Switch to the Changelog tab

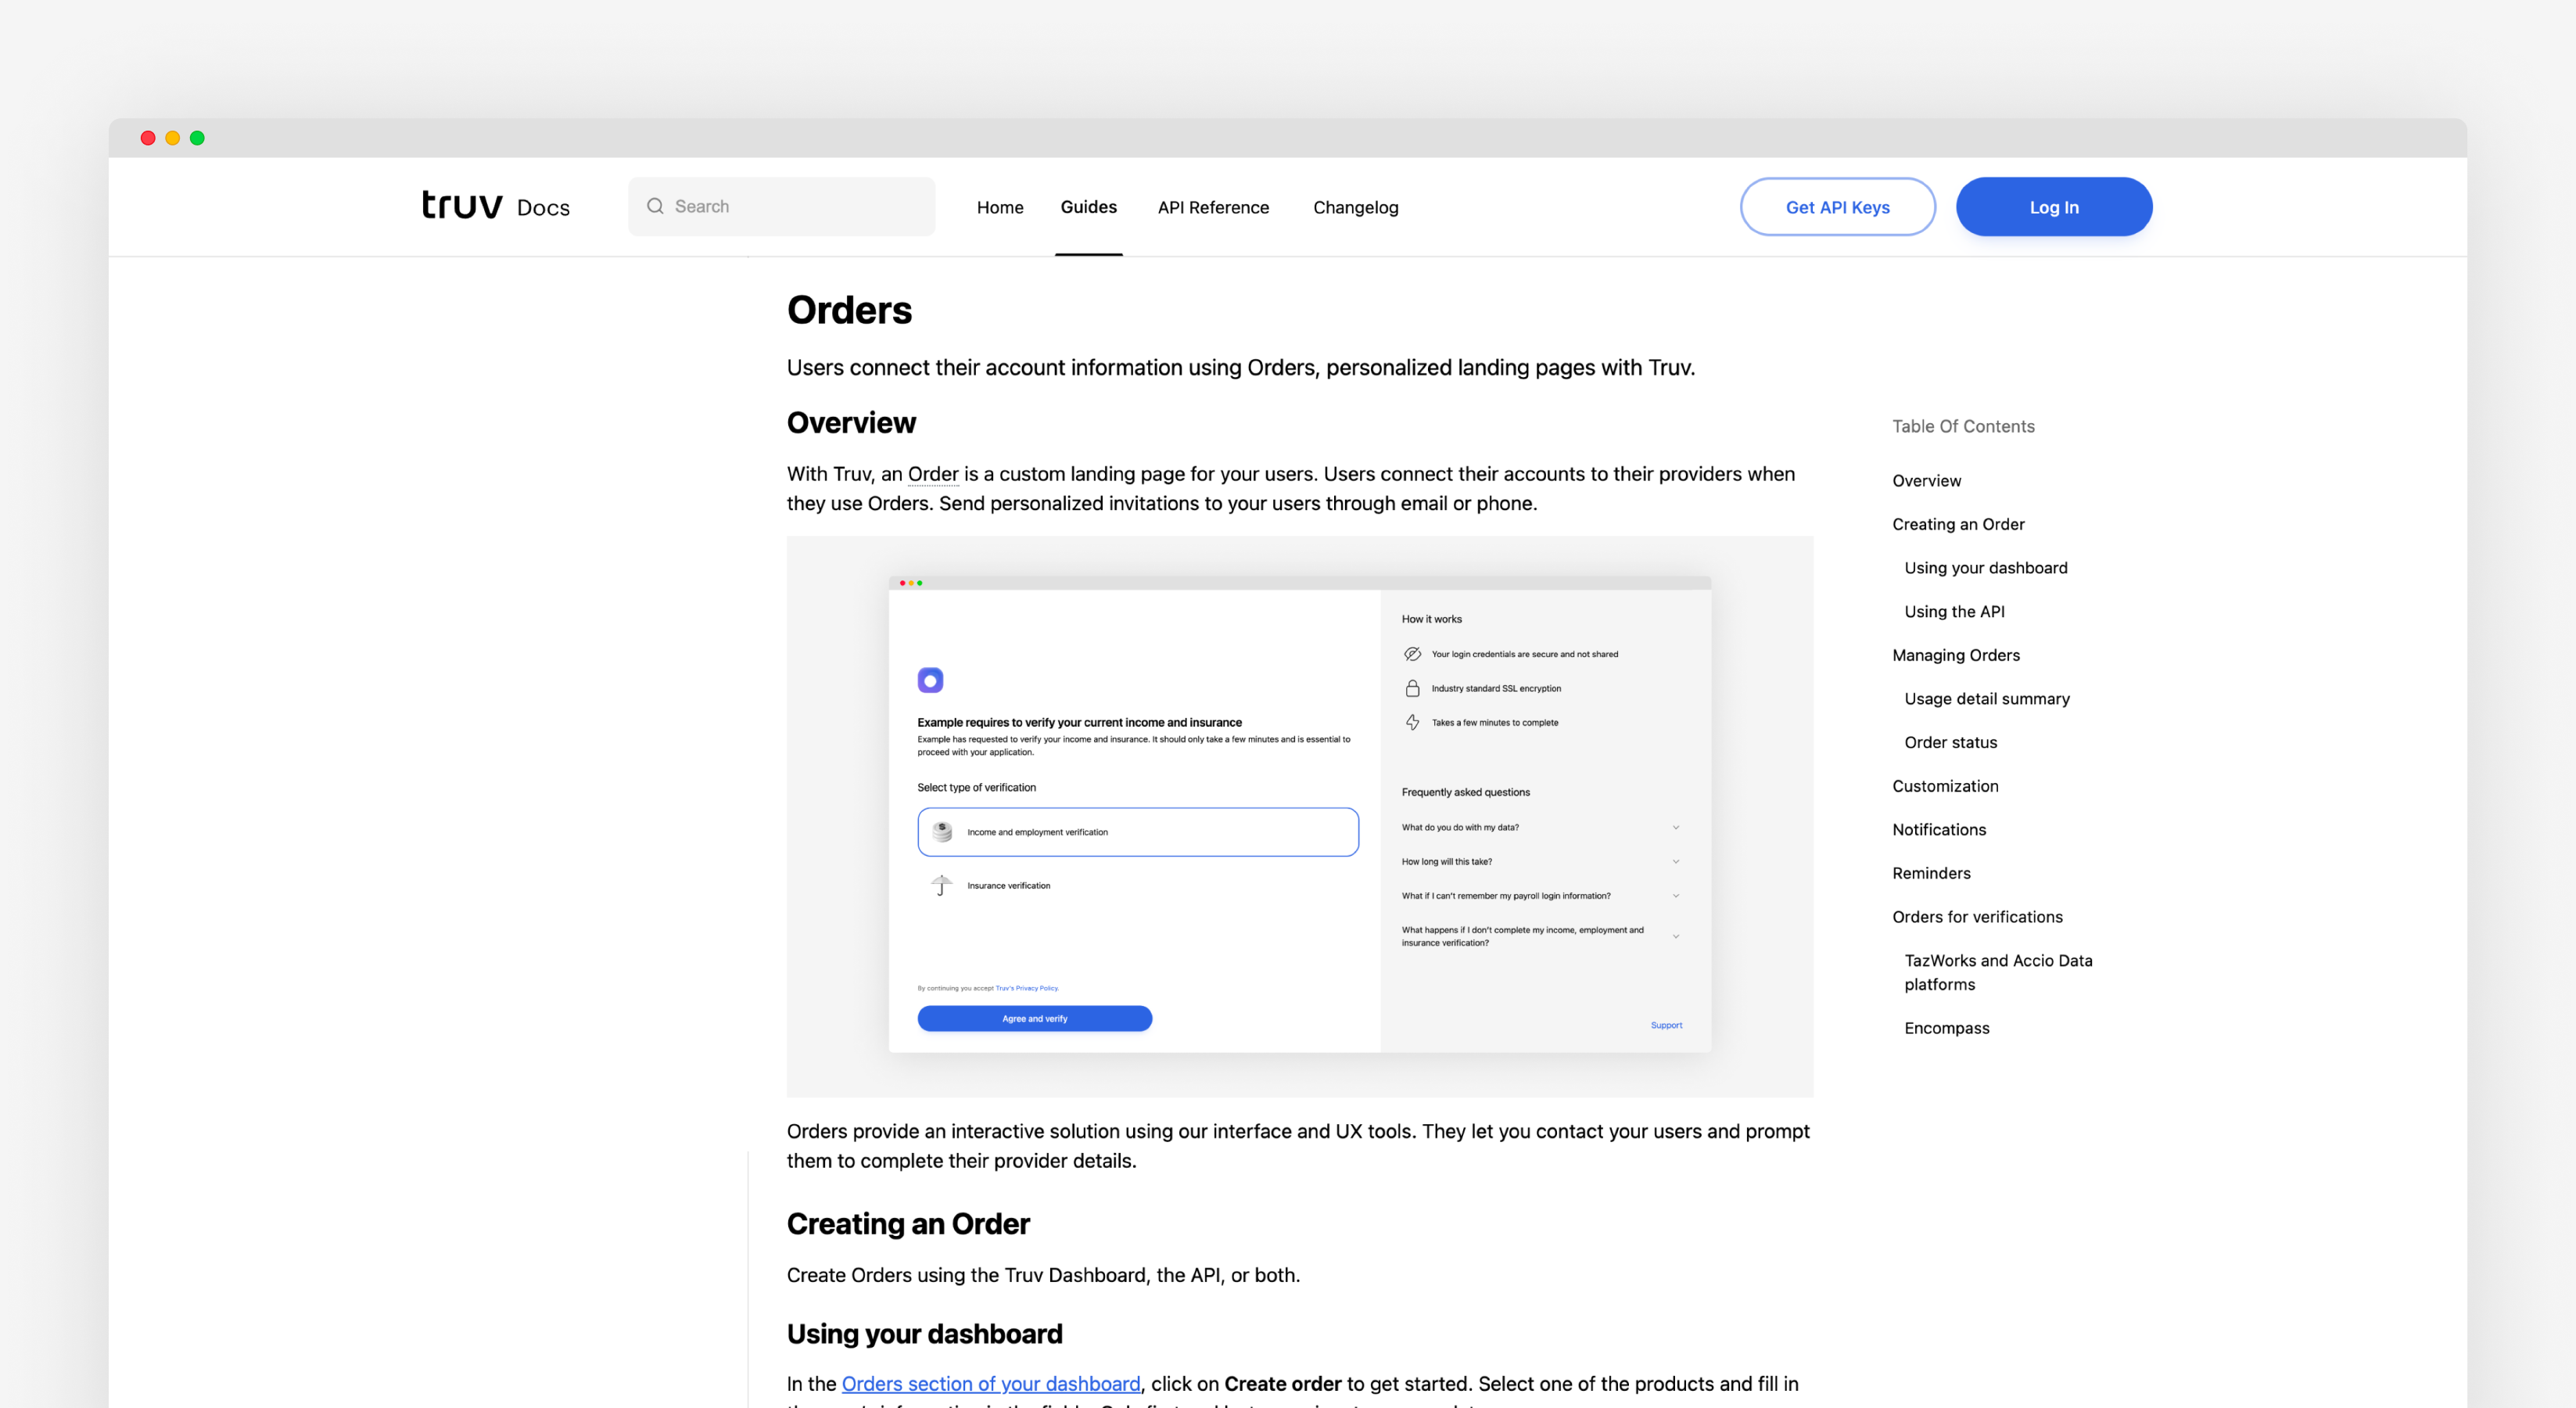tap(1355, 207)
